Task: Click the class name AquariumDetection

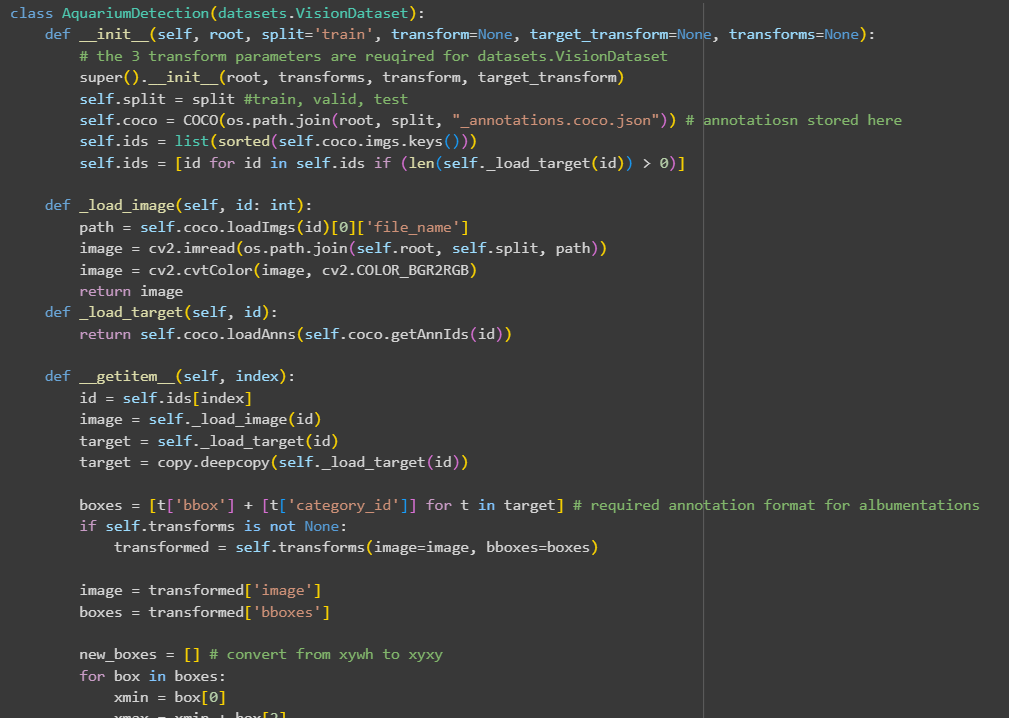Action: (136, 13)
